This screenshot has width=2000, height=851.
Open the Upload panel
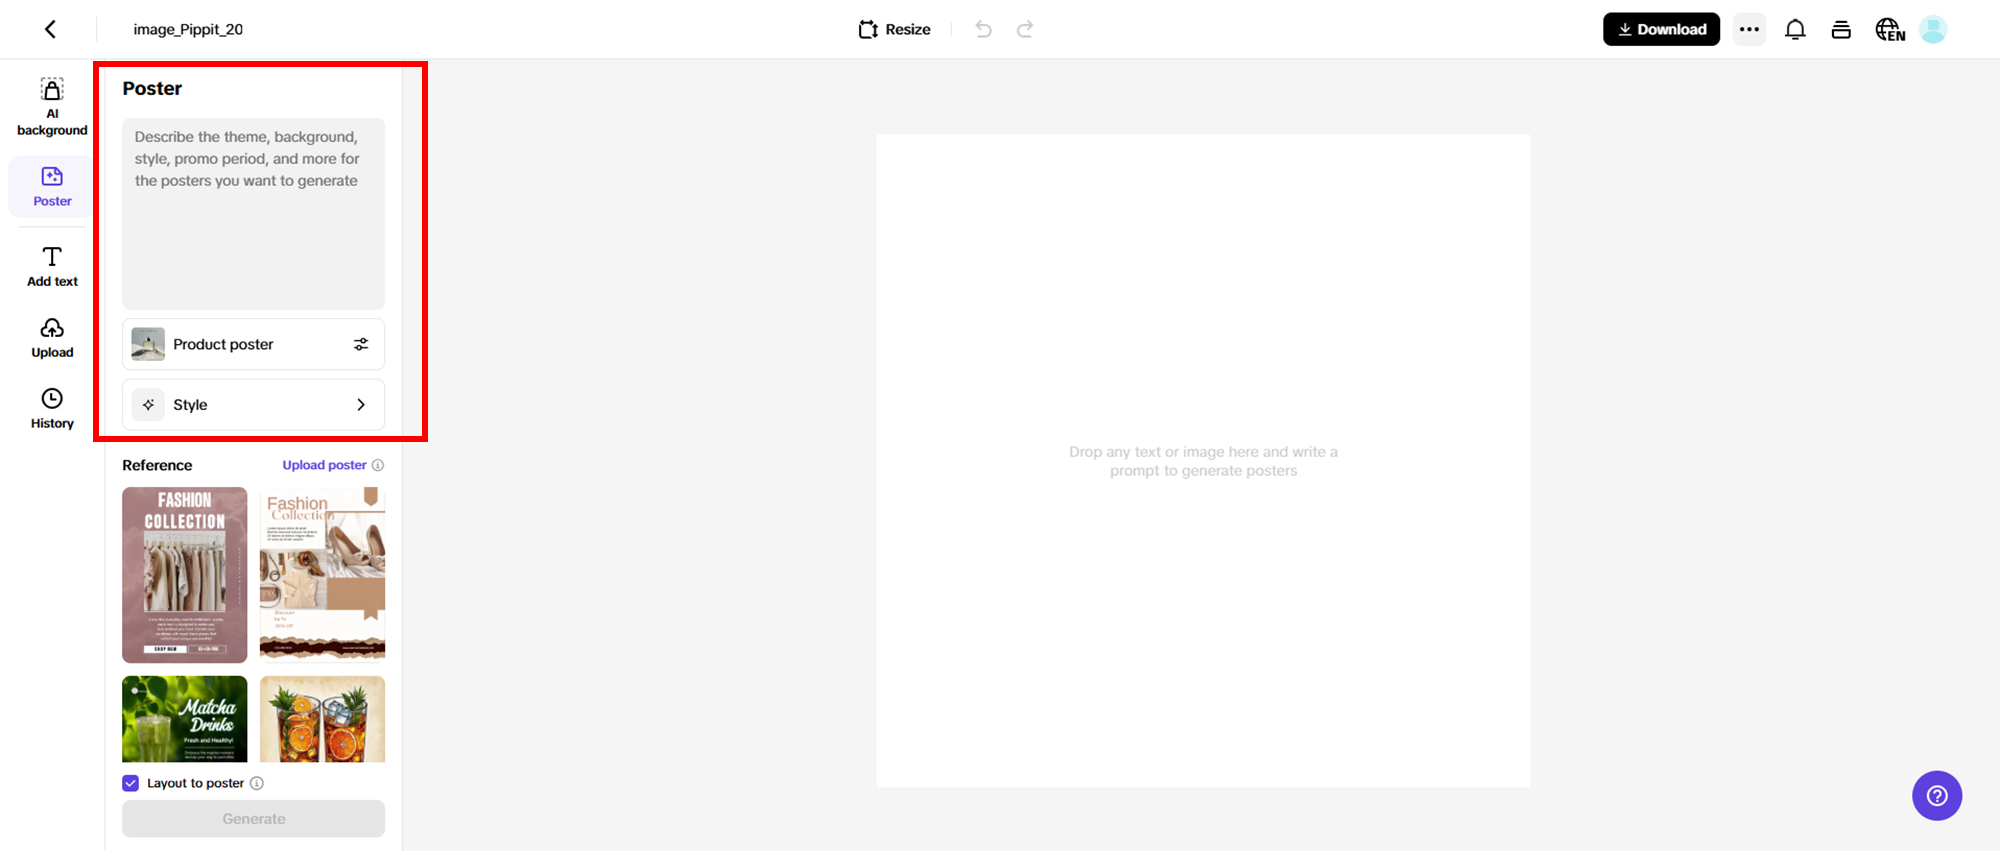pyautogui.click(x=52, y=338)
